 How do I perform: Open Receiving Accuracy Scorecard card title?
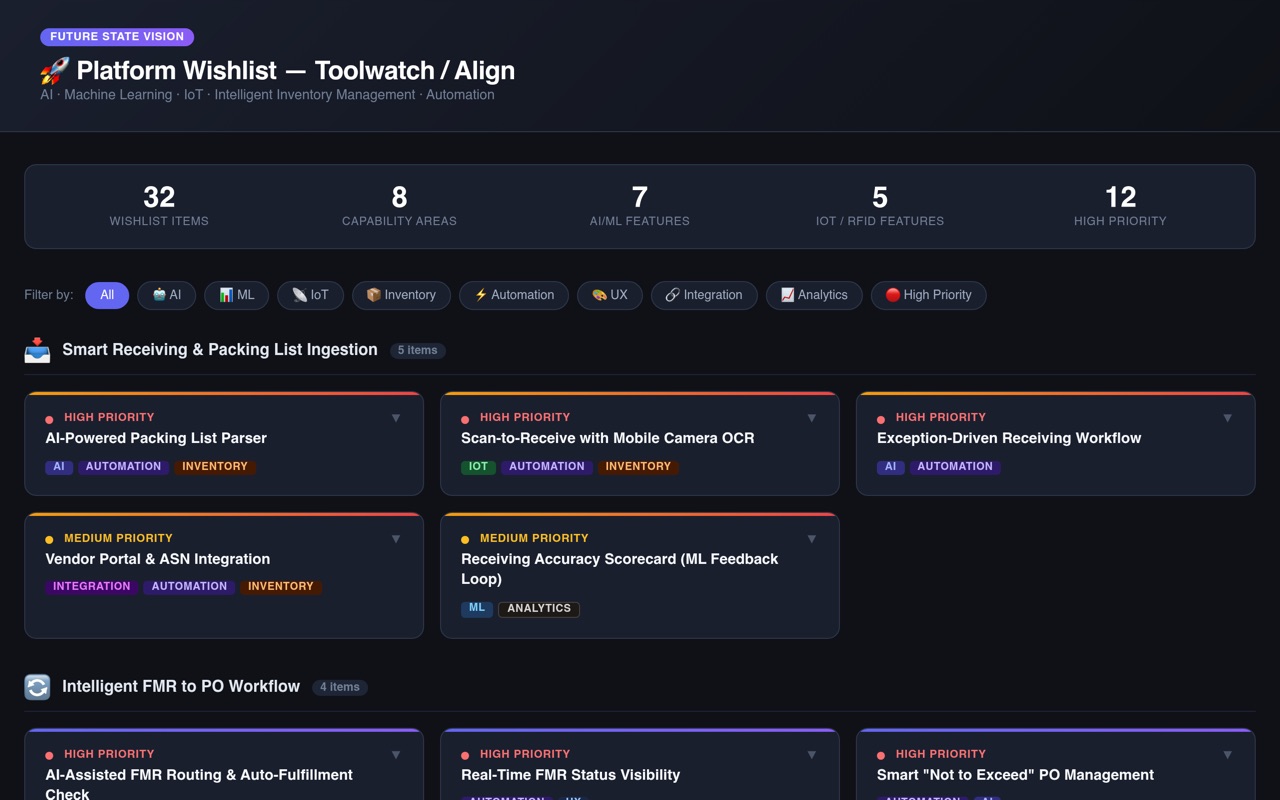[620, 569]
